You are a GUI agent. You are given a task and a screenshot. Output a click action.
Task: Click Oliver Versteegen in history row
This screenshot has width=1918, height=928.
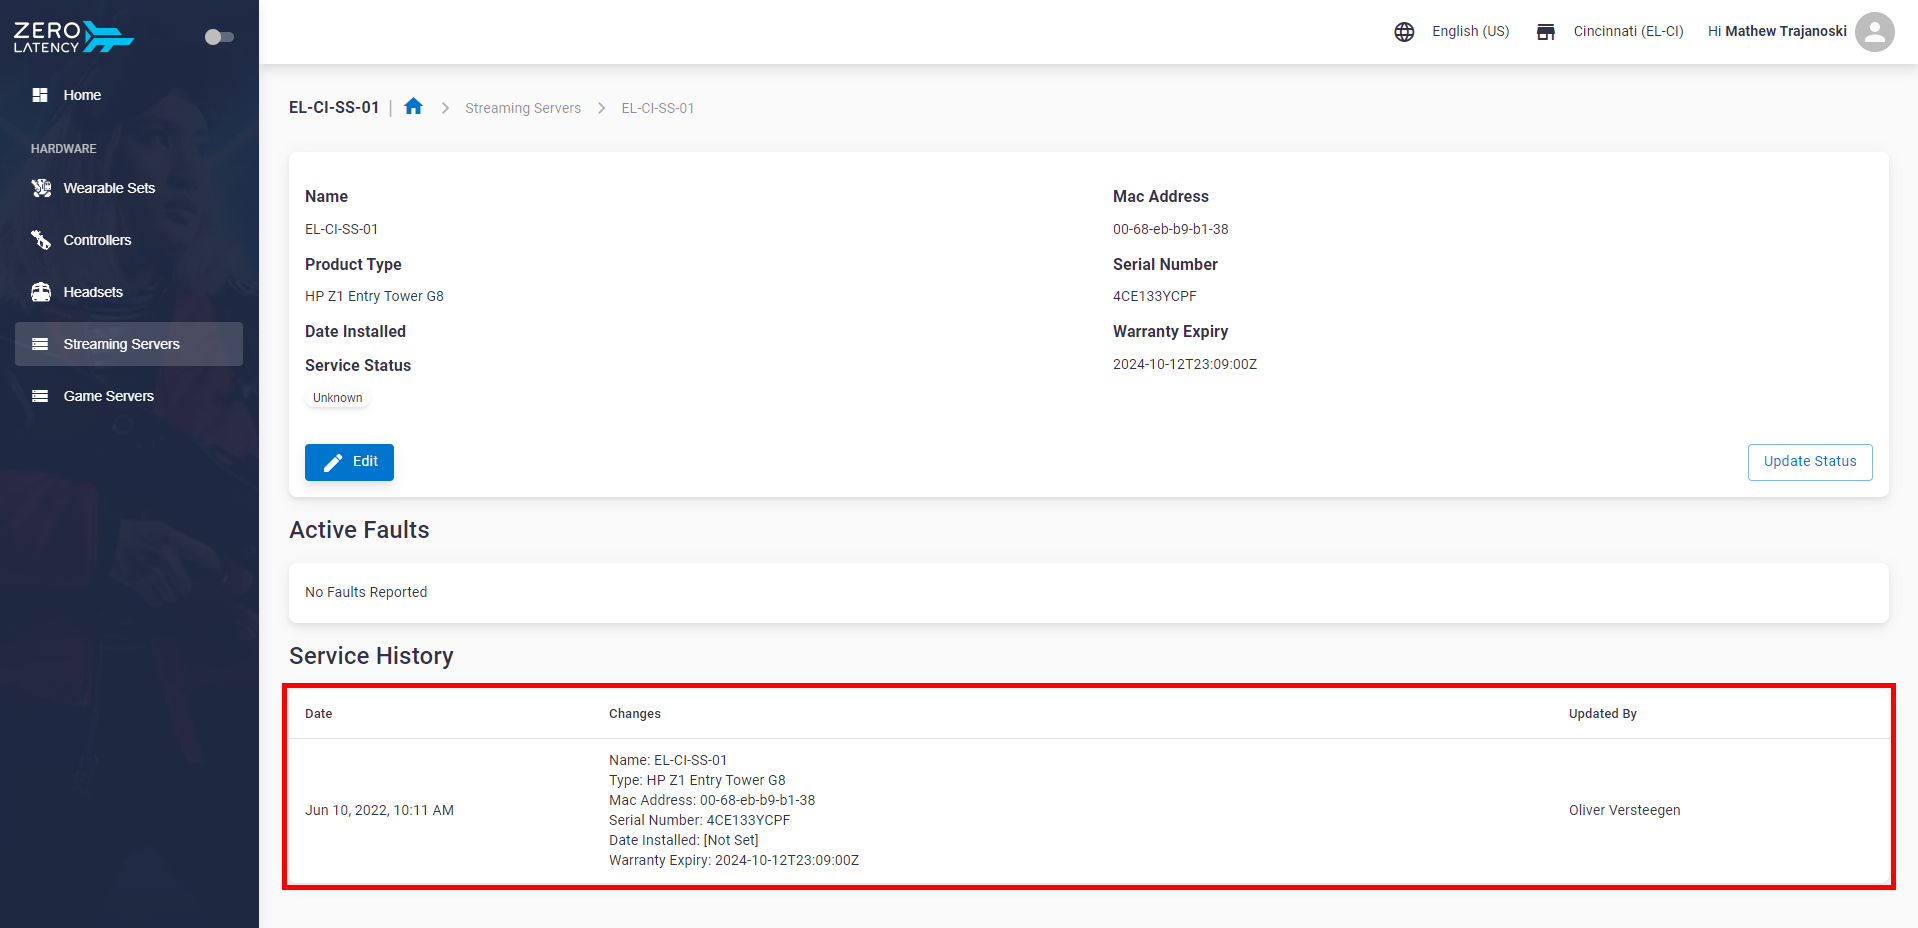pos(1624,810)
